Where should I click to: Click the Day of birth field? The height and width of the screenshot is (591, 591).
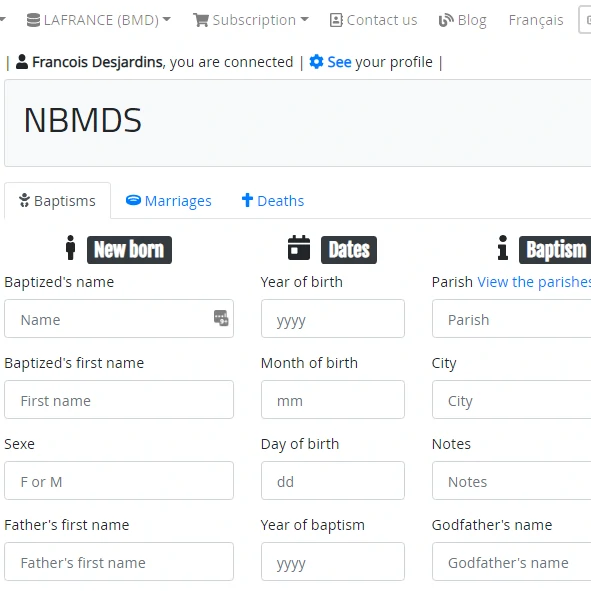pyautogui.click(x=333, y=481)
